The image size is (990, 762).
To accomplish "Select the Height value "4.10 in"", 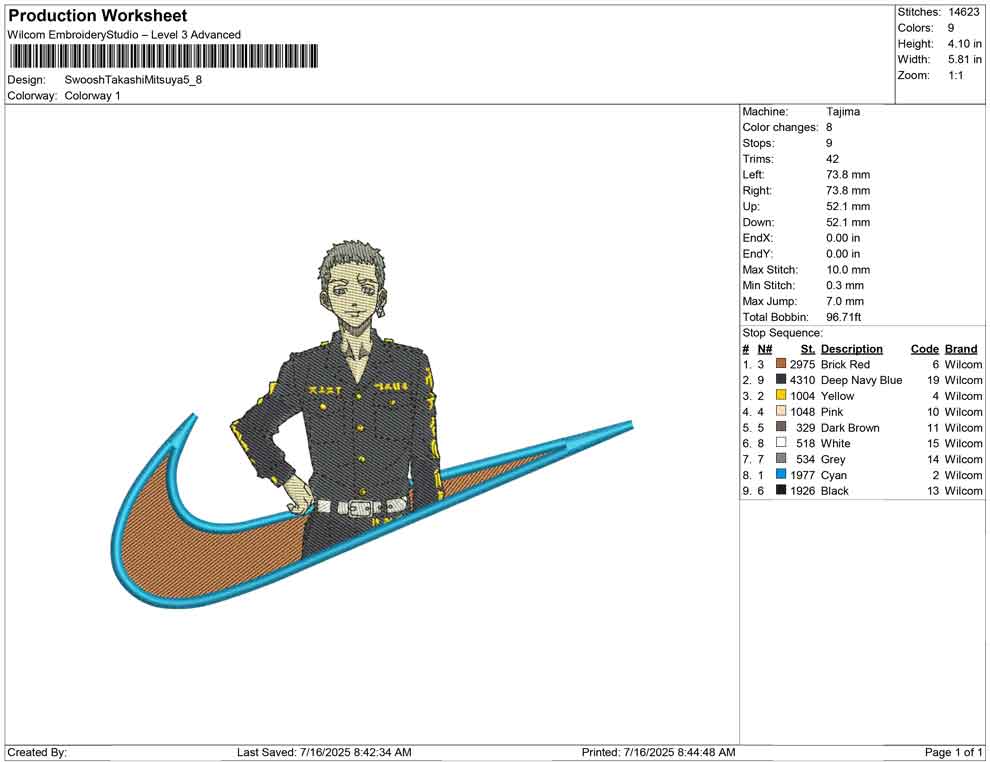I will tap(964, 44).
